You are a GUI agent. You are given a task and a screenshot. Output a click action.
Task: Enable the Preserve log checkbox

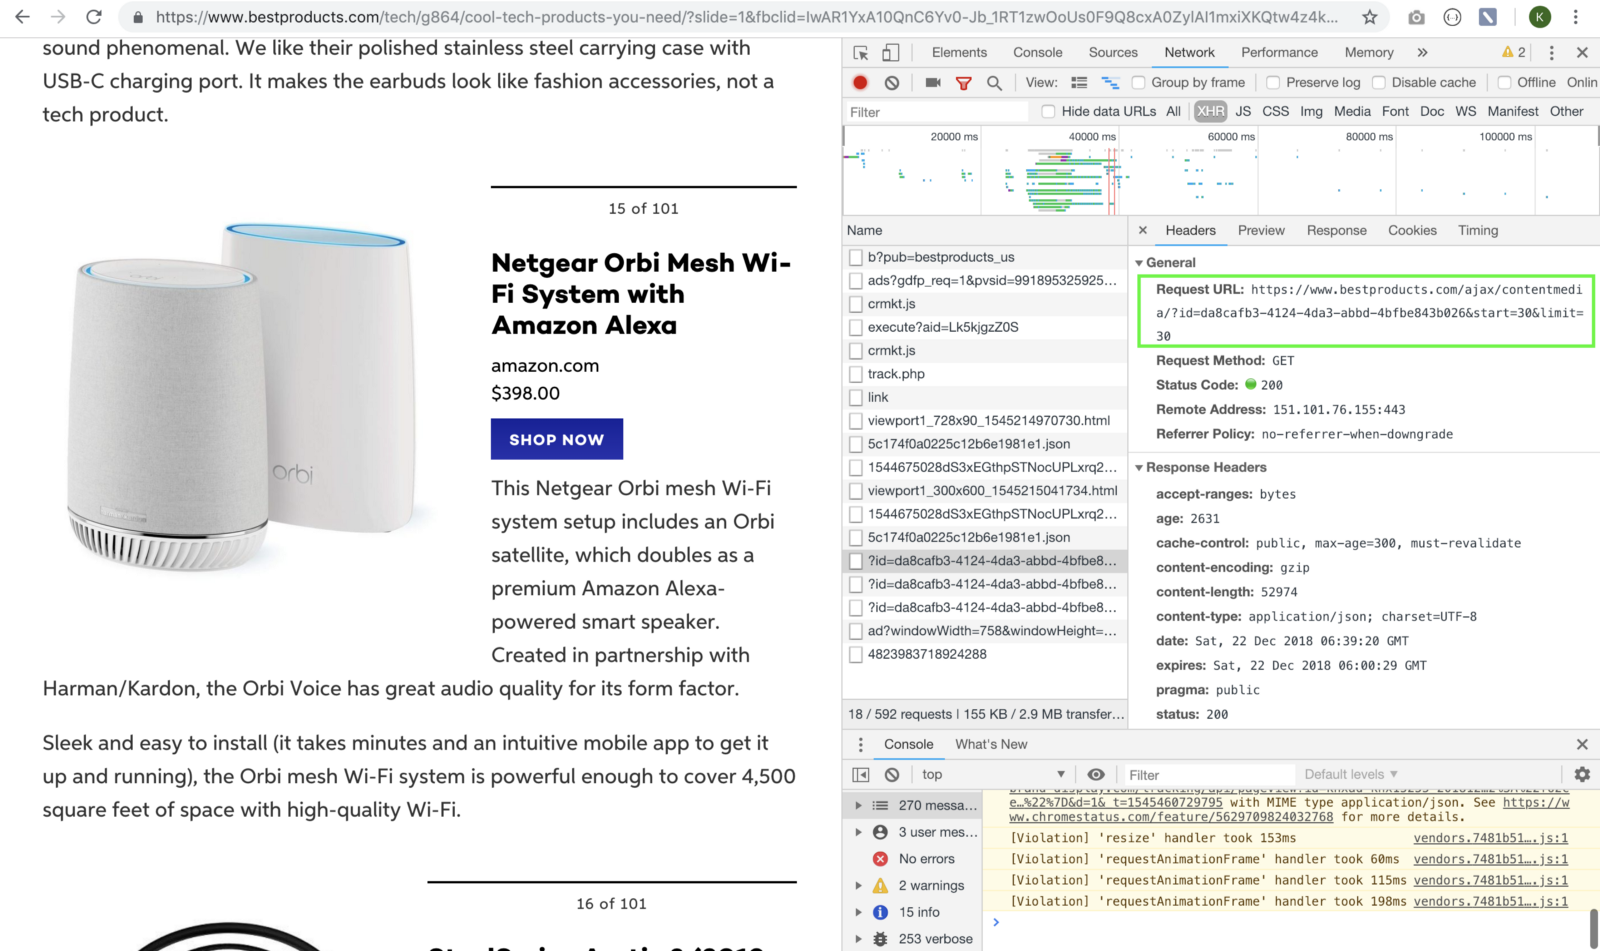[1273, 82]
